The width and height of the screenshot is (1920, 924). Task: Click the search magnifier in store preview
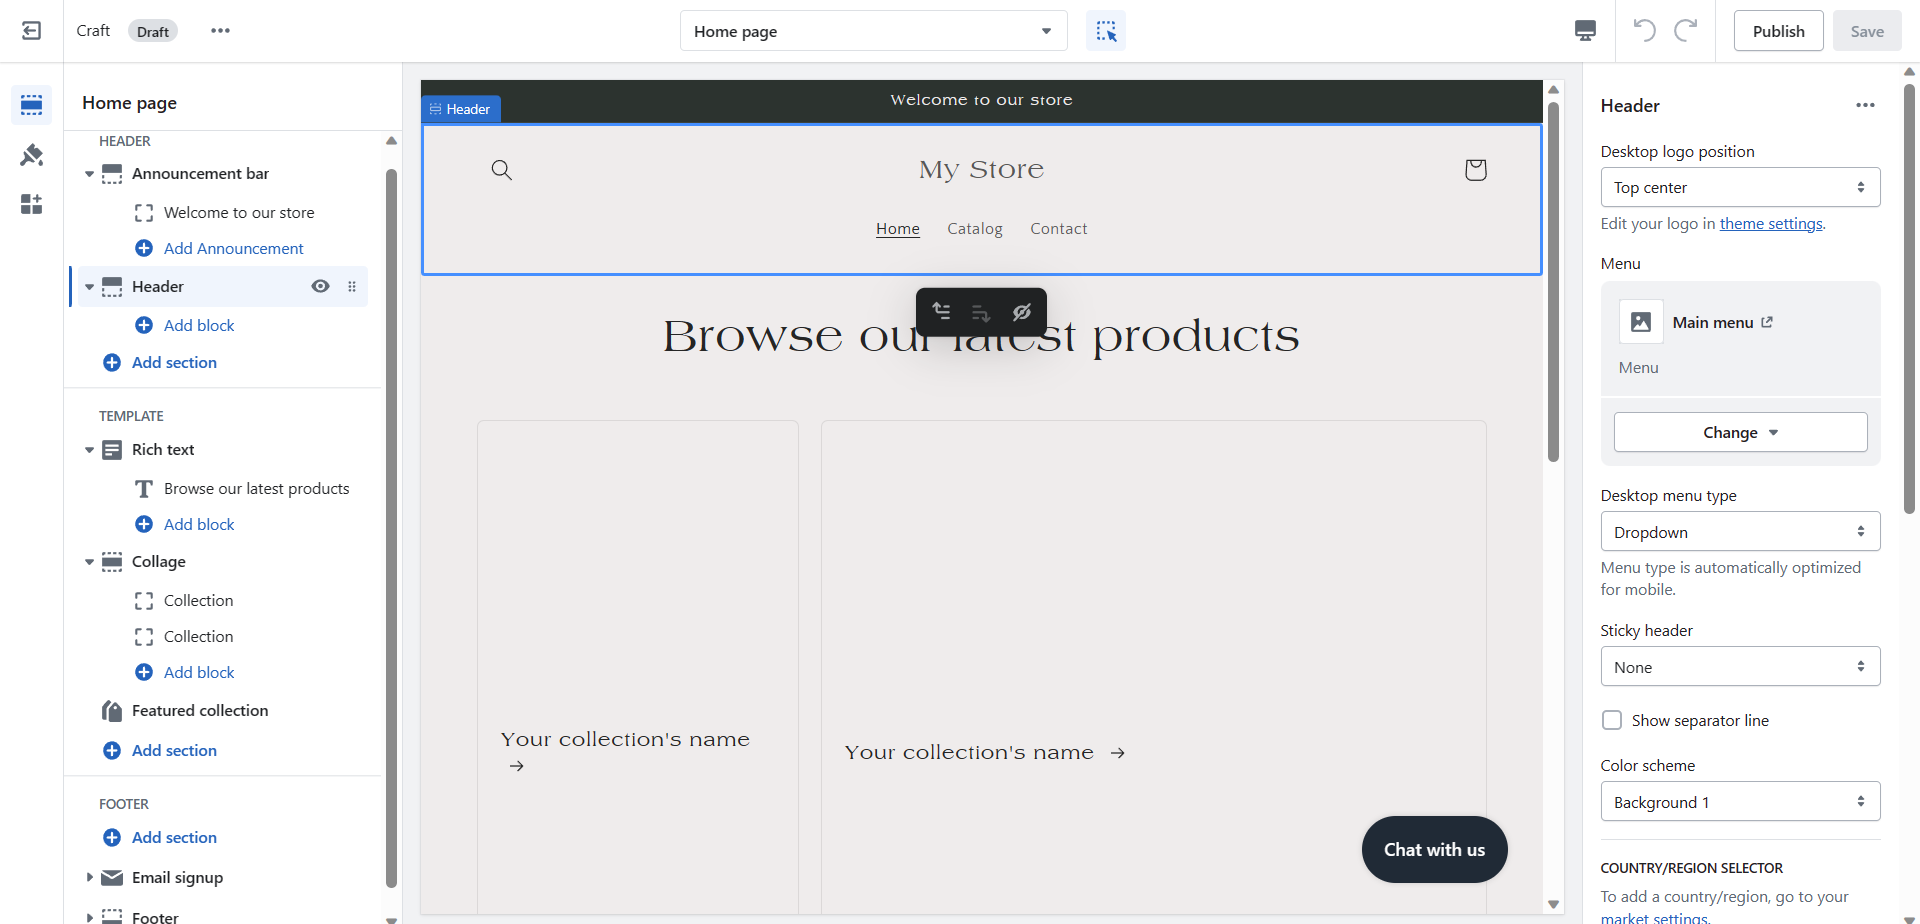pyautogui.click(x=502, y=170)
